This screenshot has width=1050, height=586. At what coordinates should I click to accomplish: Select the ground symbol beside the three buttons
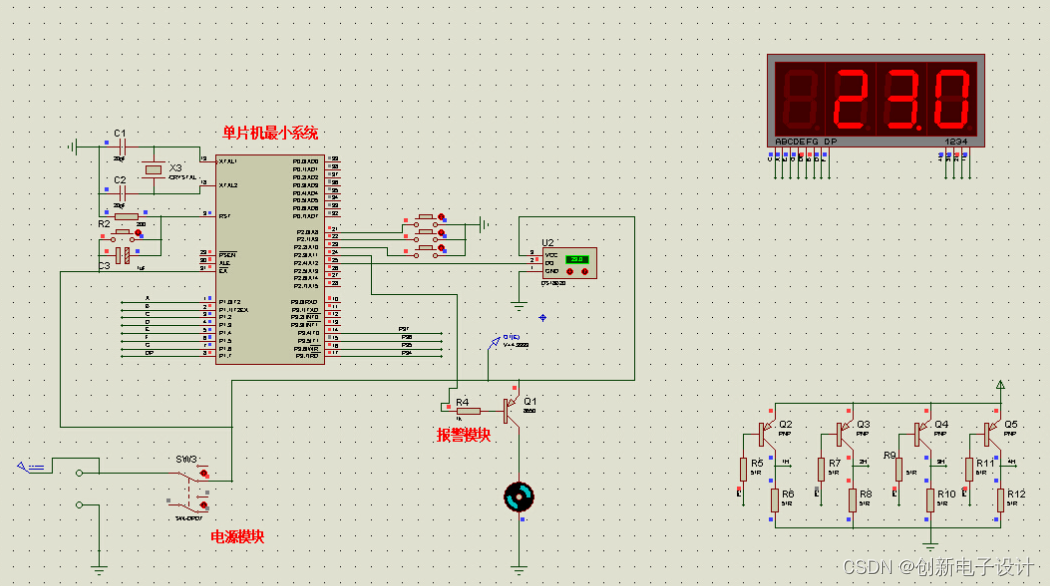[484, 225]
